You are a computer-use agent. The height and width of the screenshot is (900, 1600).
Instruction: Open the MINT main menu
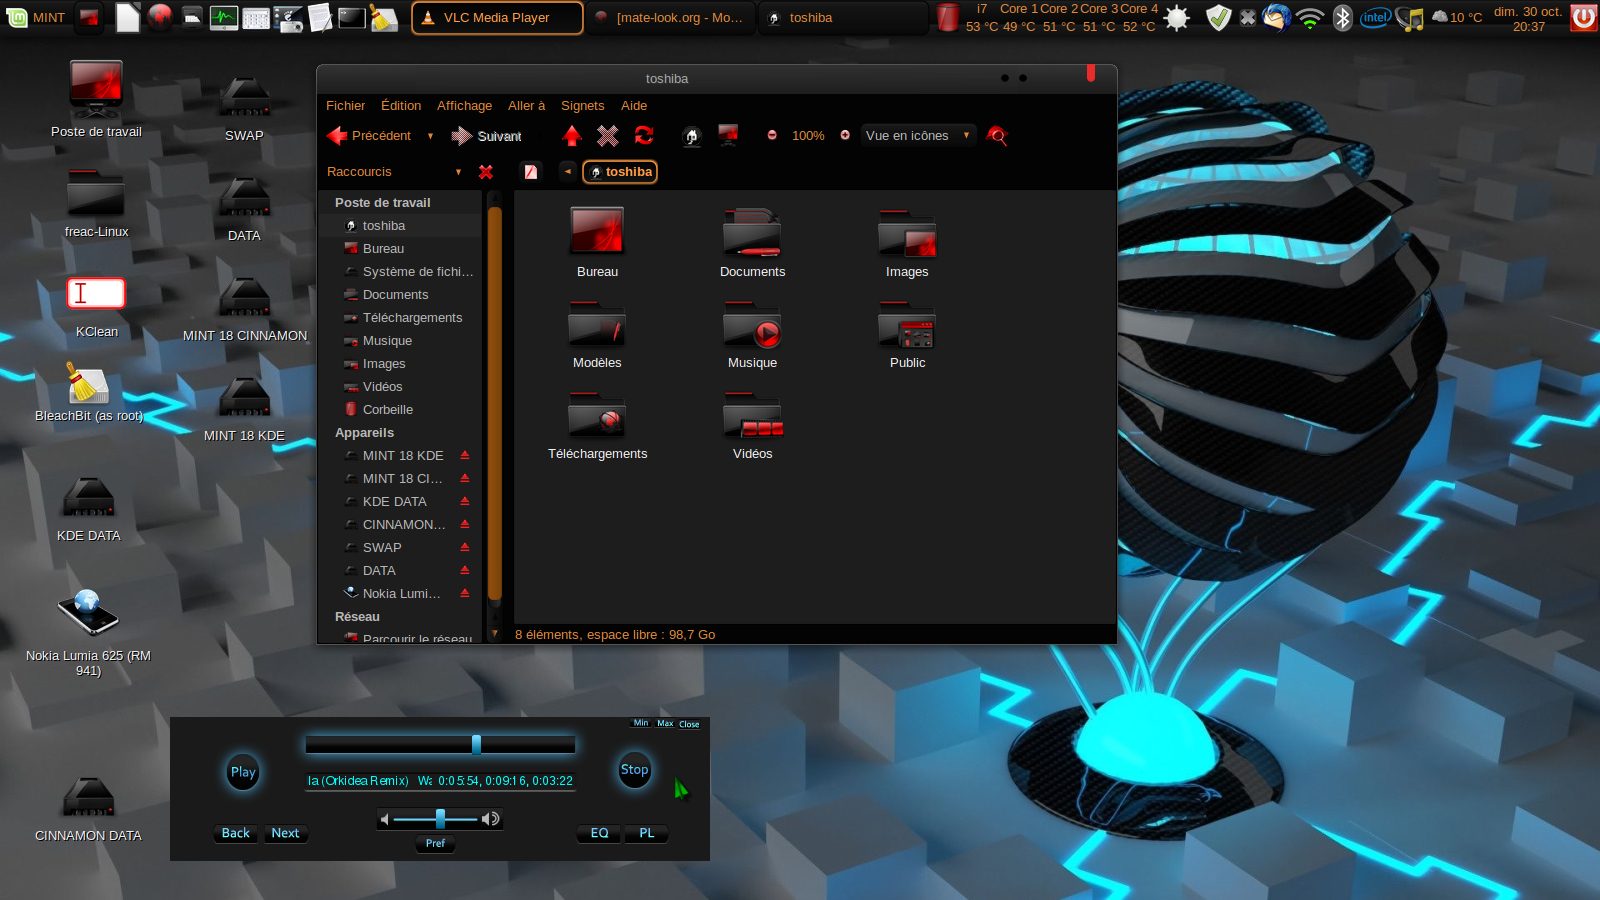[36, 17]
